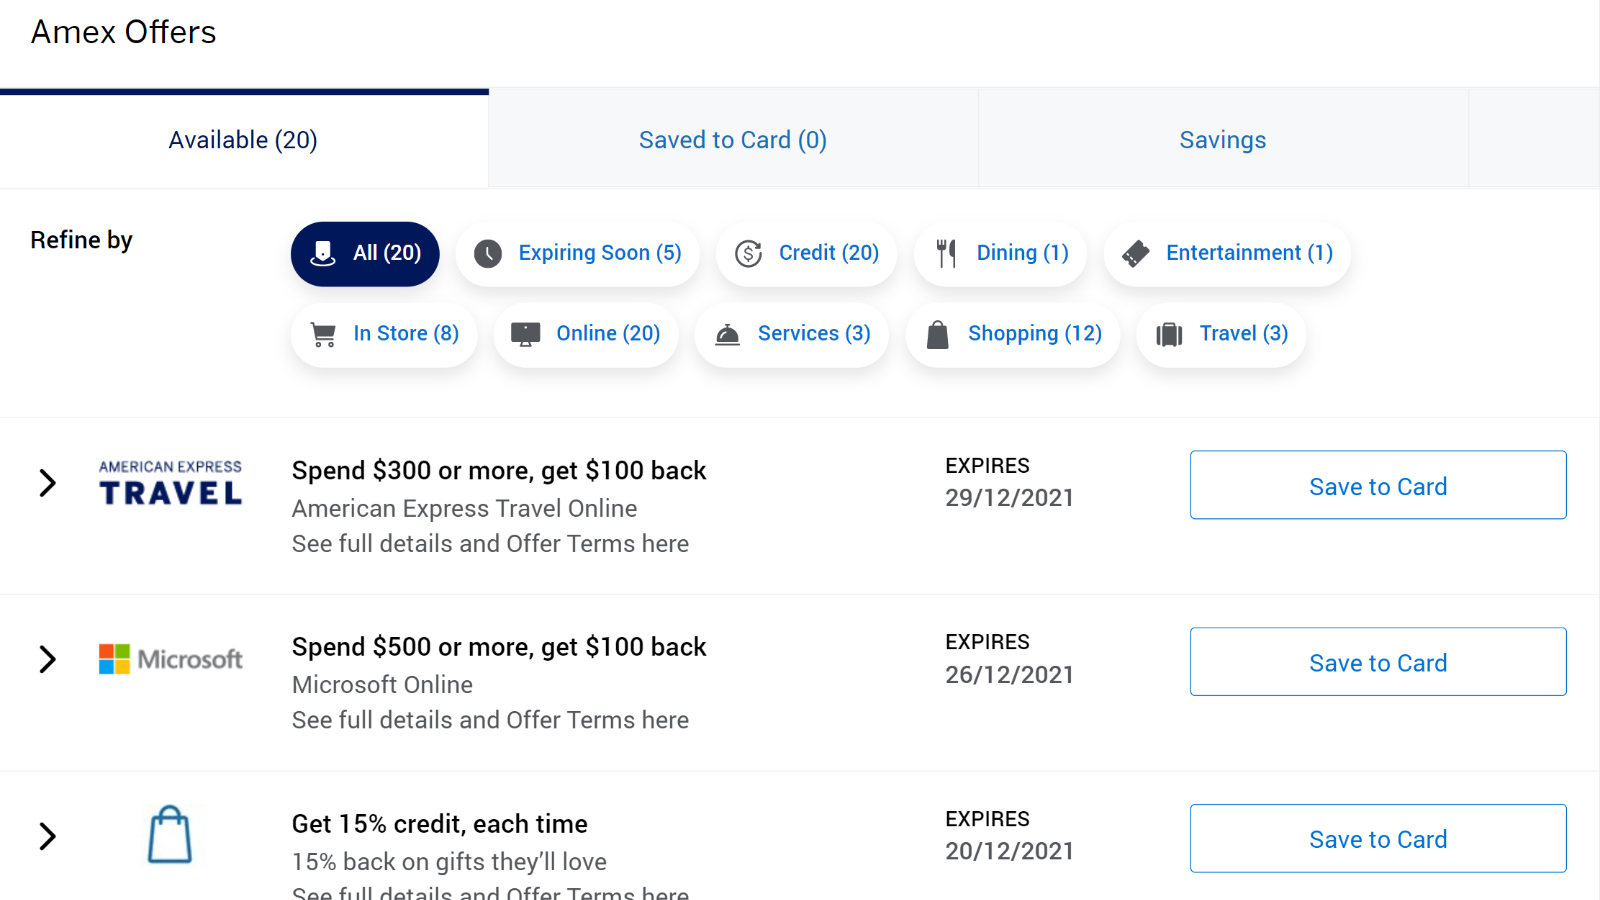Filter offers by Travel (3)

(x=1221, y=335)
